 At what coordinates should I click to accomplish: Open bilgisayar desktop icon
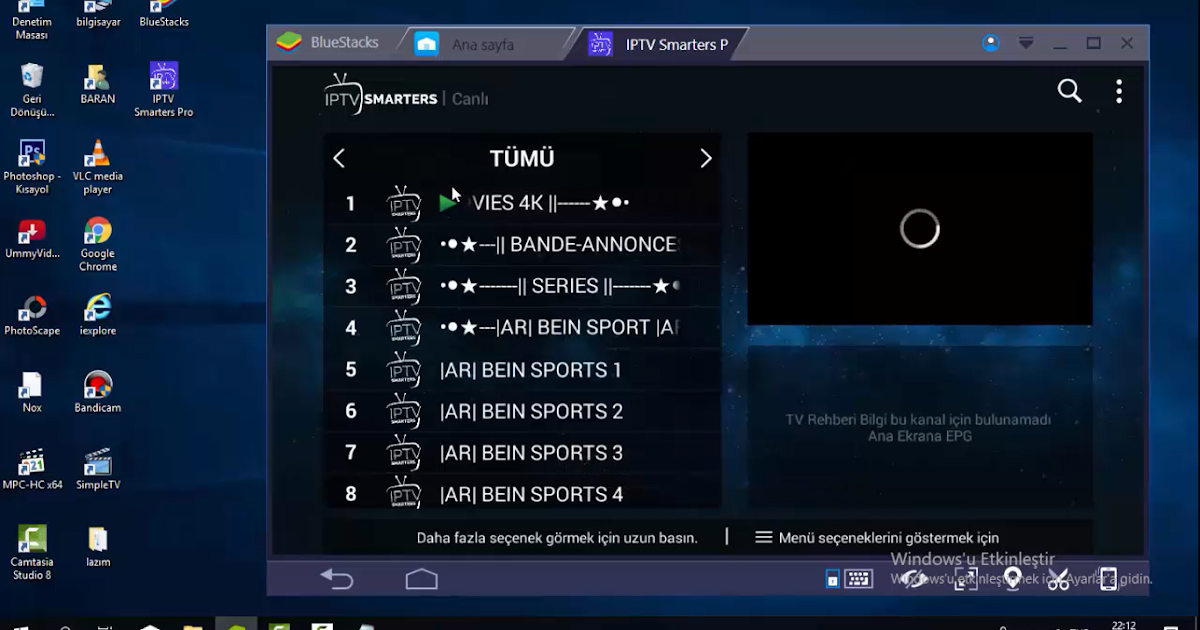98,14
